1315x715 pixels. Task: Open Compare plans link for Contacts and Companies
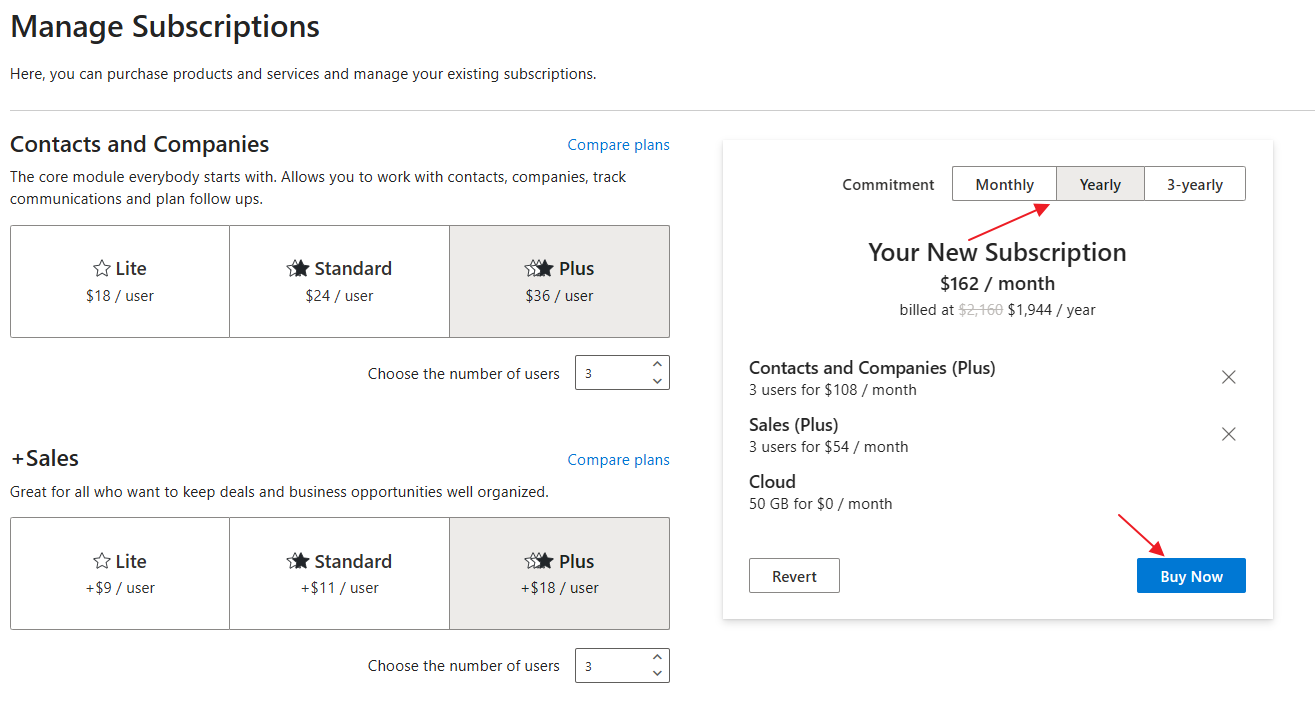(x=619, y=145)
